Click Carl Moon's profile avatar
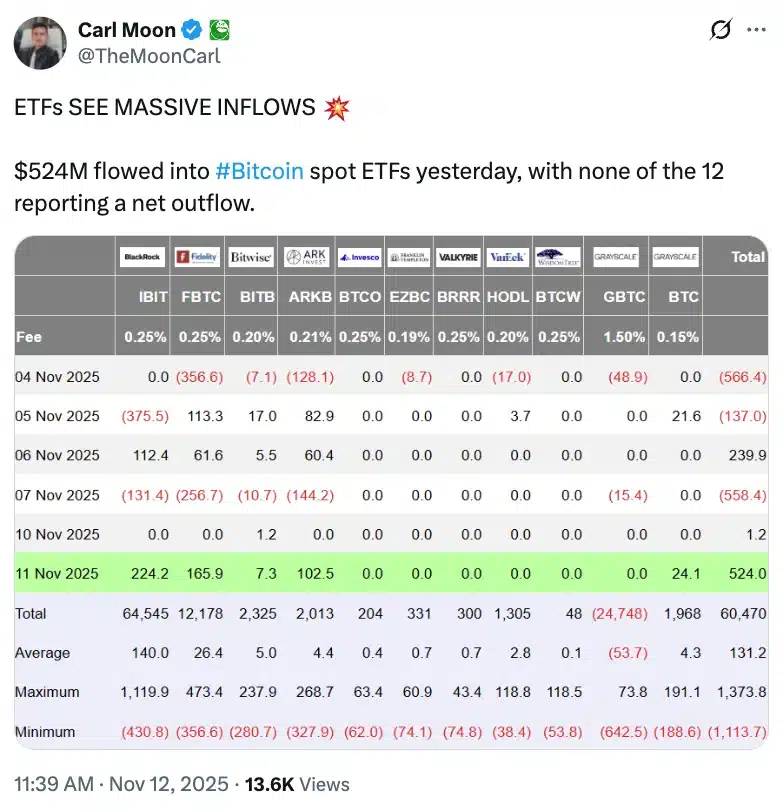This screenshot has height=812, width=784. (x=40, y=43)
